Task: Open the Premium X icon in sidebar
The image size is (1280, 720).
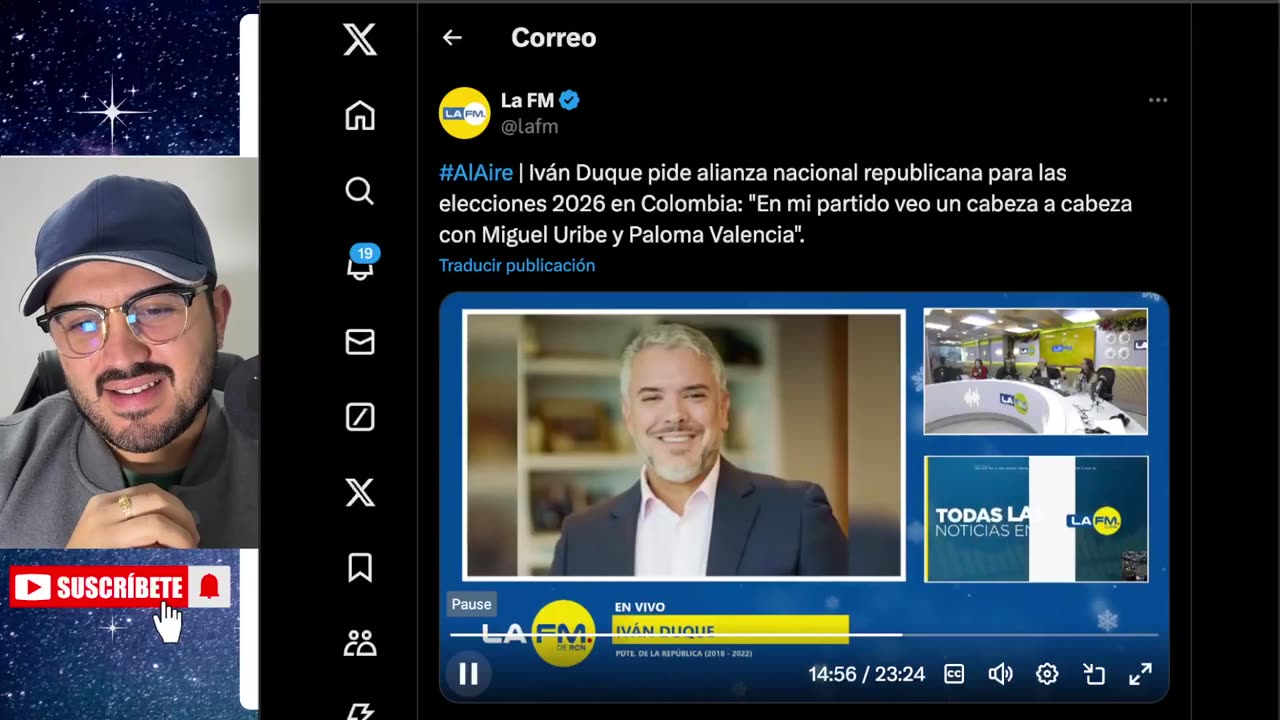Action: click(x=360, y=492)
